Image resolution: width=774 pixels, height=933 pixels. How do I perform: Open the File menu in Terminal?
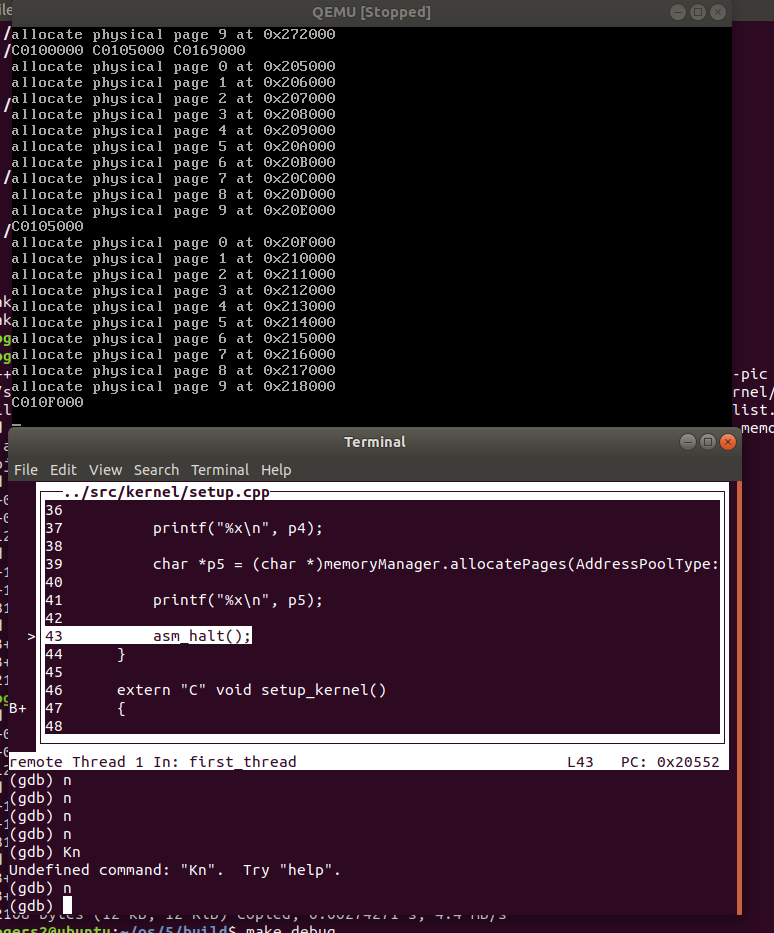pos(26,470)
